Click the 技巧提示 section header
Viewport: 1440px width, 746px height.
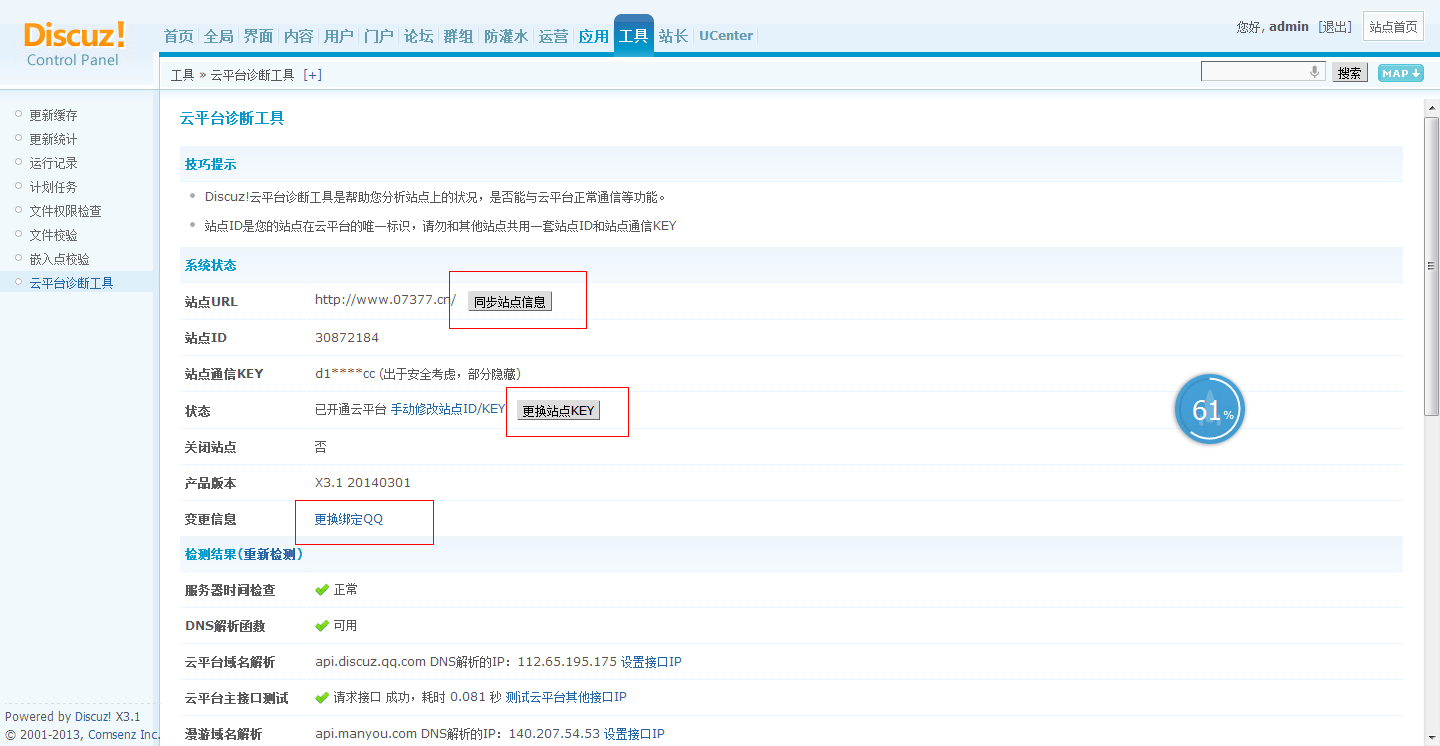(210, 164)
